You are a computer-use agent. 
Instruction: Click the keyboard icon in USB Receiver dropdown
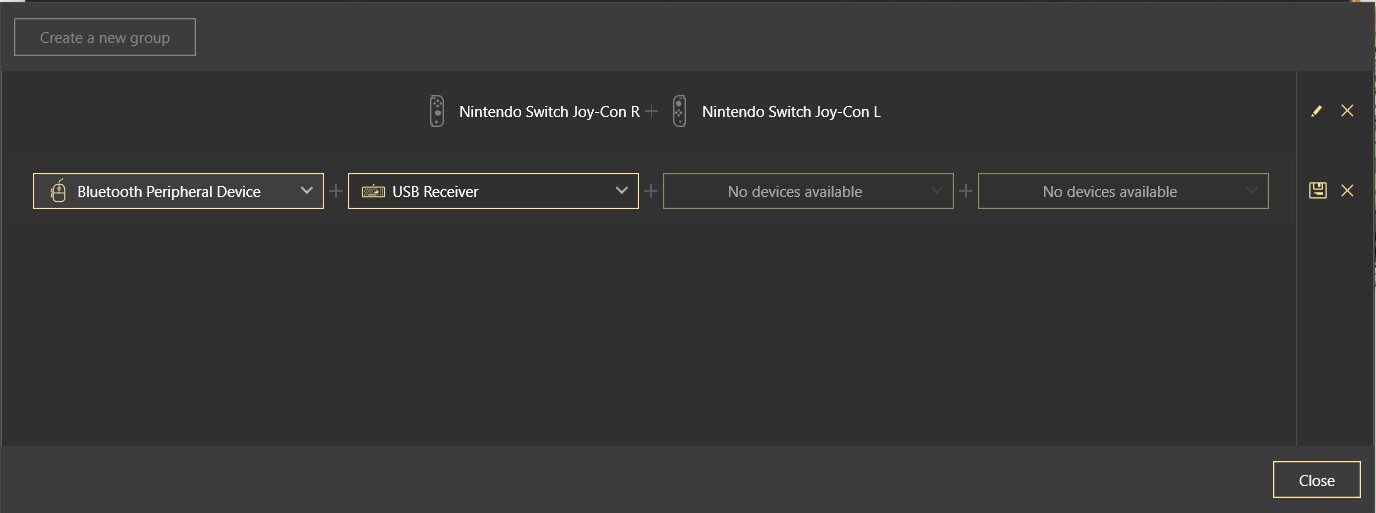[x=373, y=191]
